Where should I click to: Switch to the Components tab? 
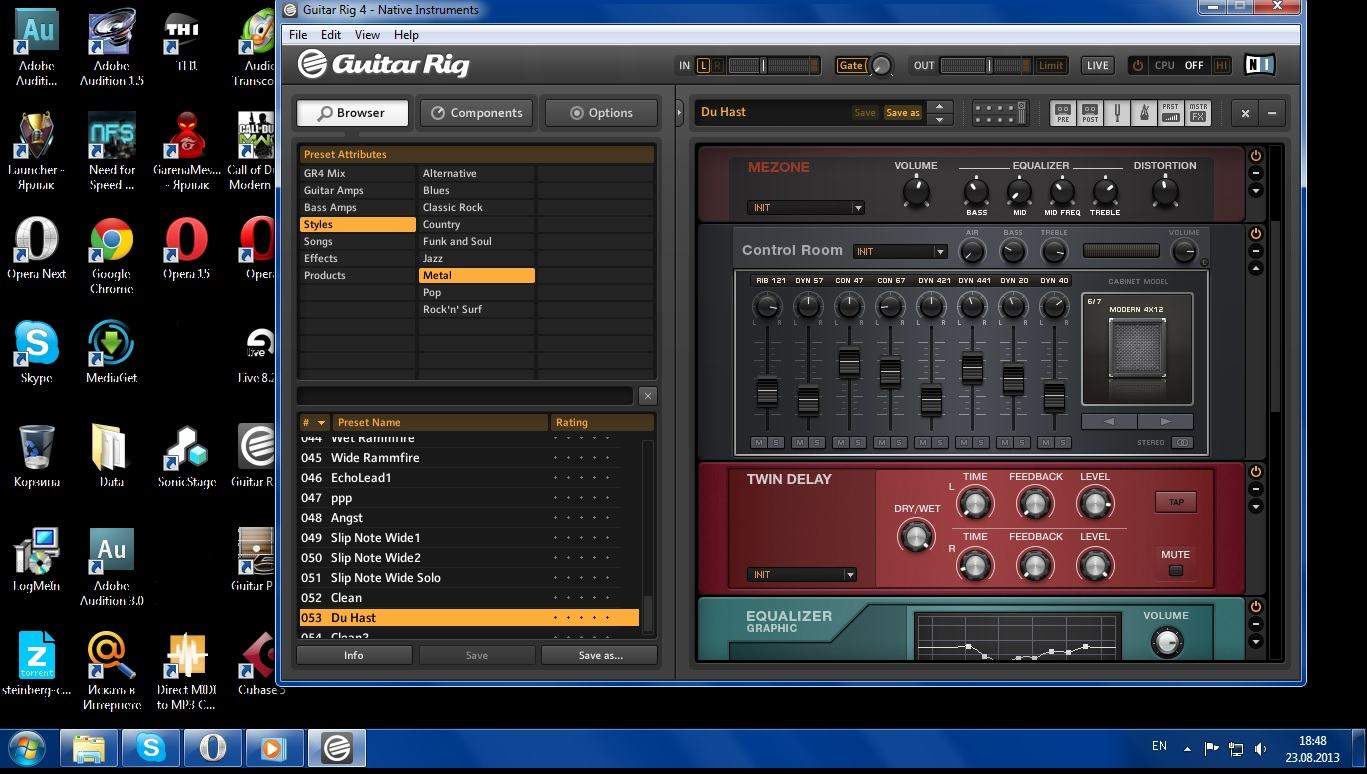coord(476,113)
